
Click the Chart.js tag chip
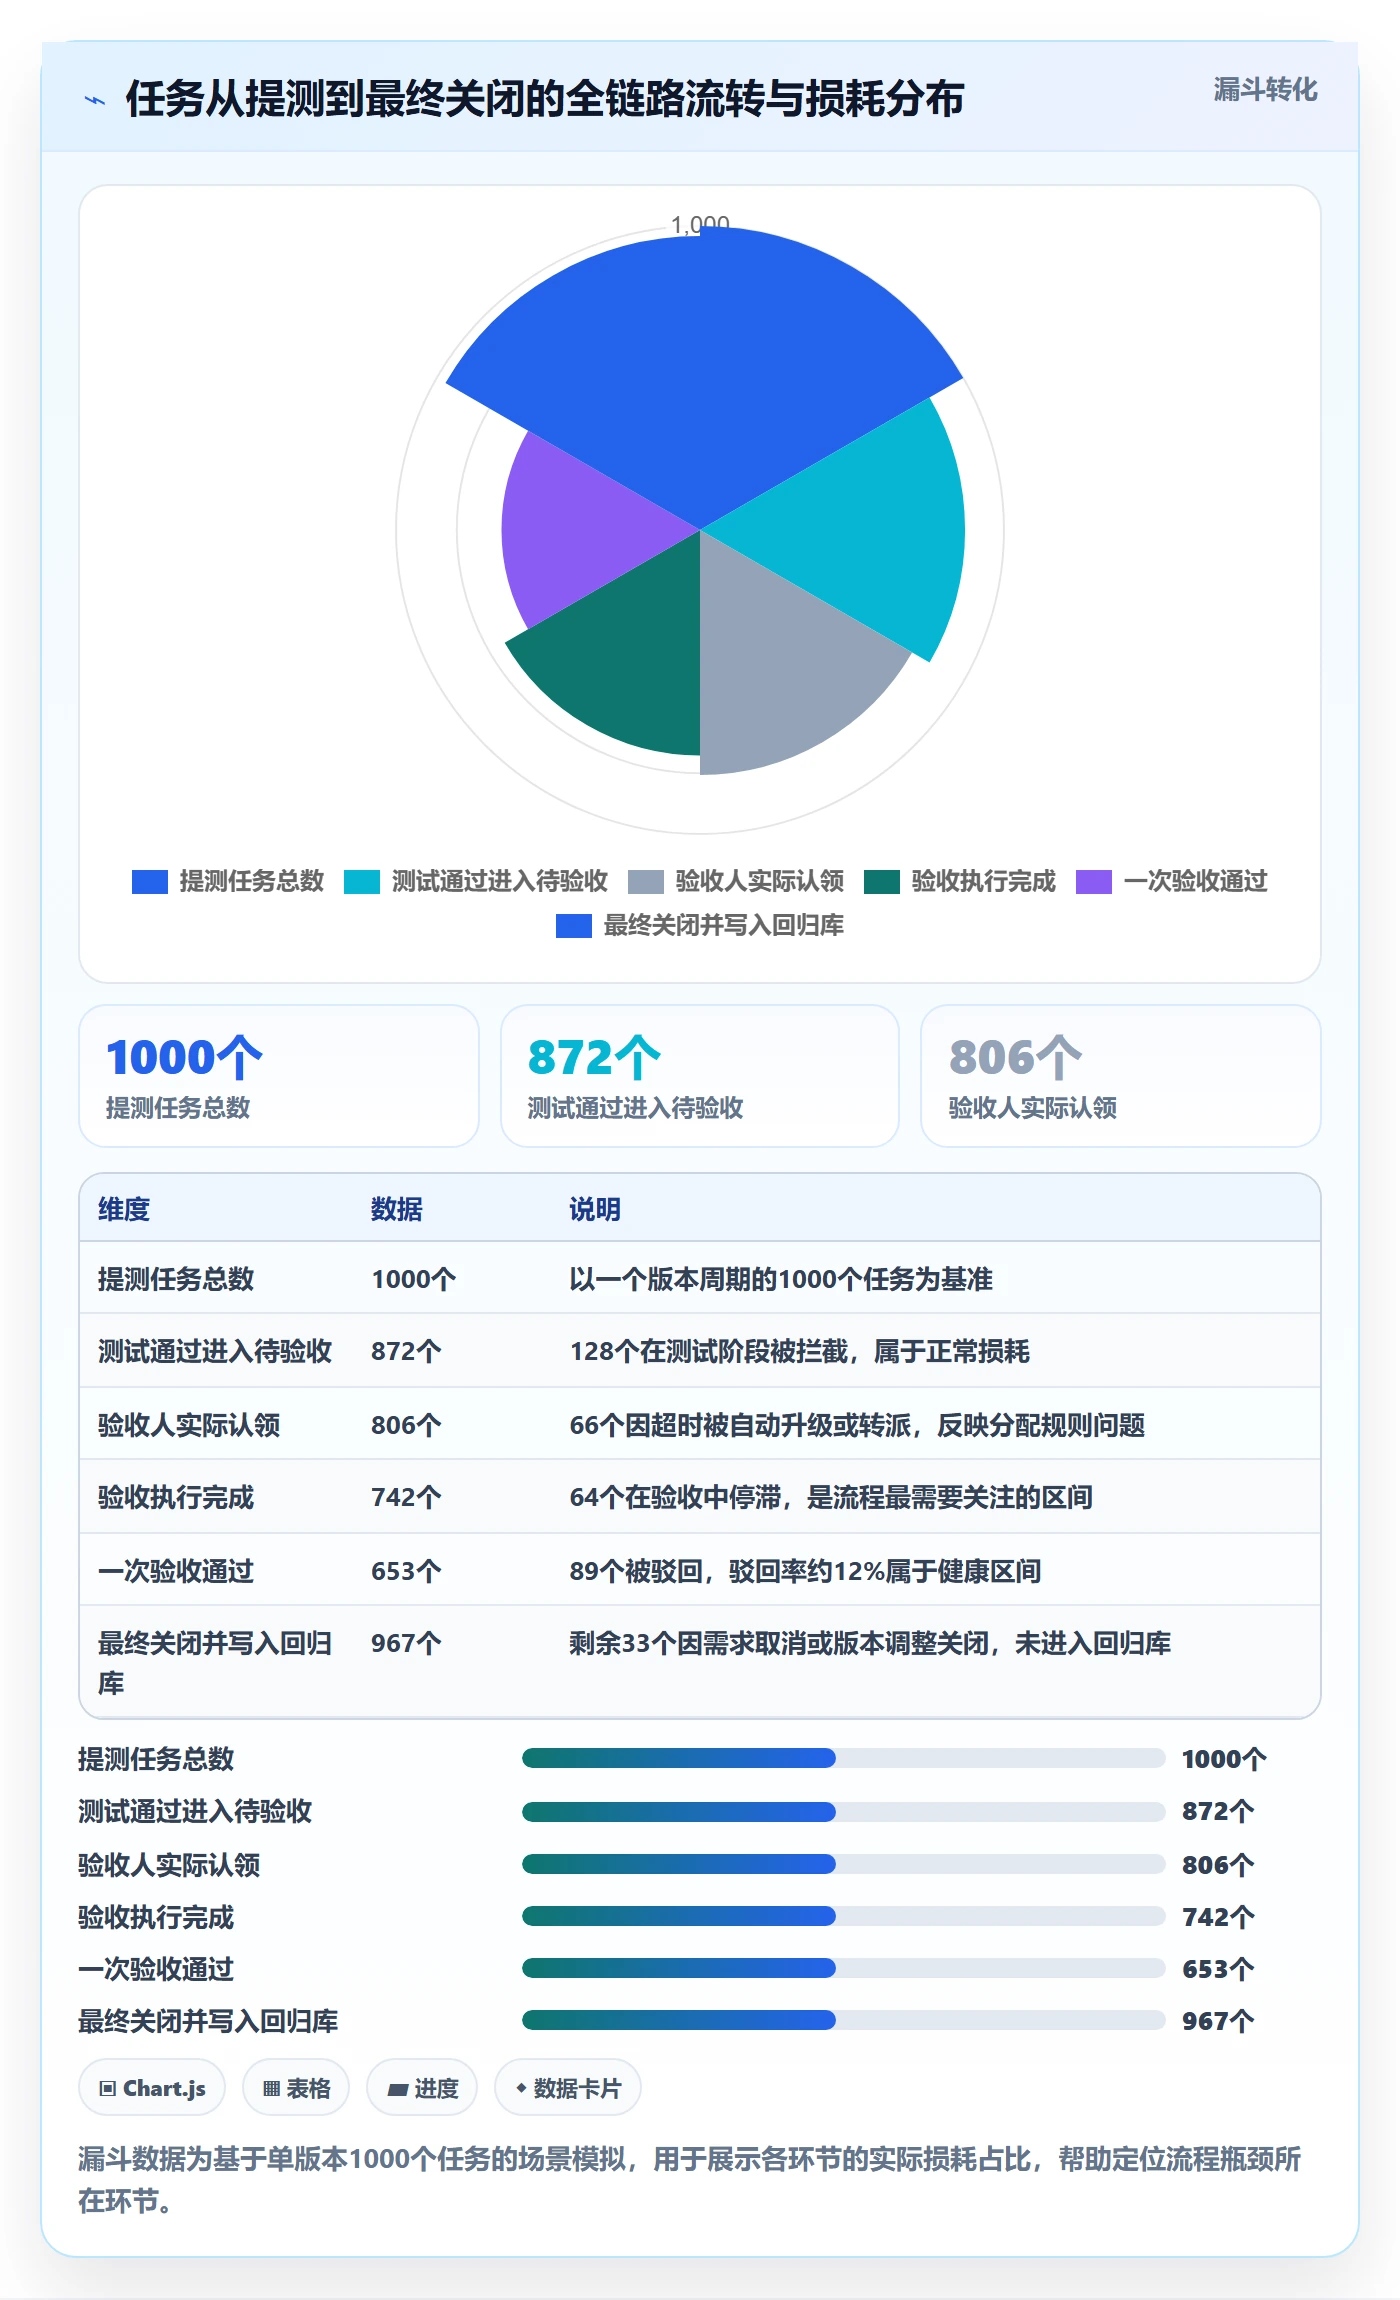(x=152, y=2088)
